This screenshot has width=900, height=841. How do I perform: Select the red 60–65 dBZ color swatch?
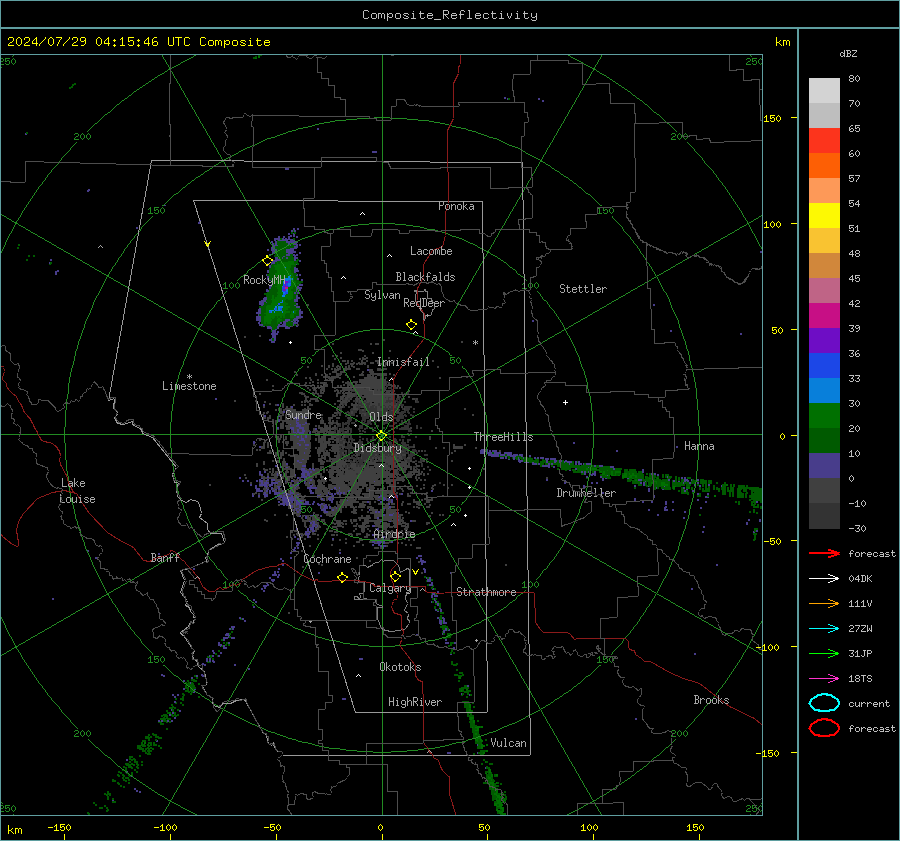coord(824,141)
